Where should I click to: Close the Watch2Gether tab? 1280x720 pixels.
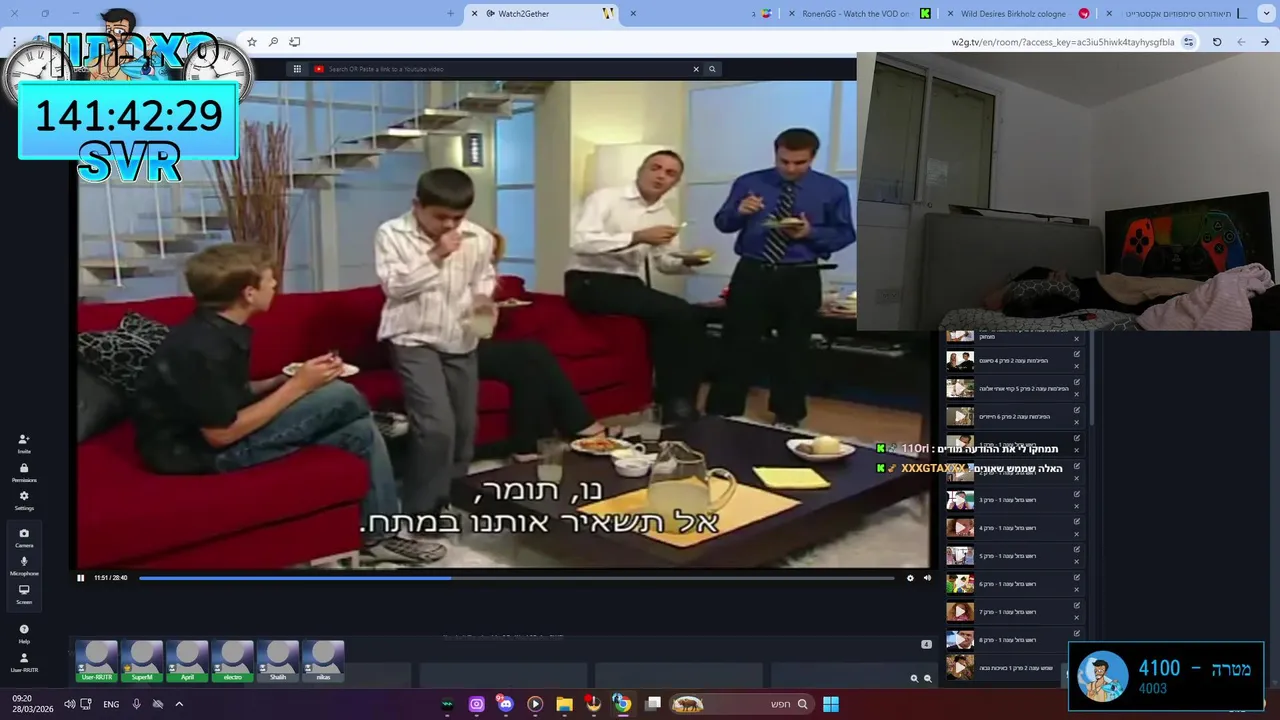click(x=474, y=13)
